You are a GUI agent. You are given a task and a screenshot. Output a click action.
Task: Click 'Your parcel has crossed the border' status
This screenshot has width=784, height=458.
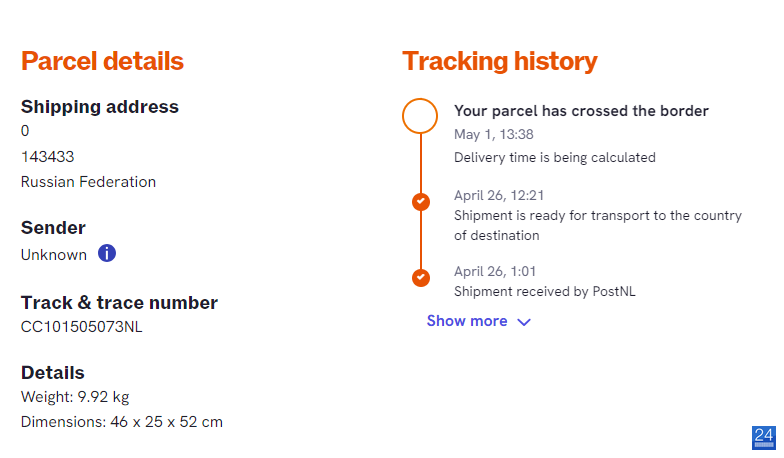click(581, 111)
